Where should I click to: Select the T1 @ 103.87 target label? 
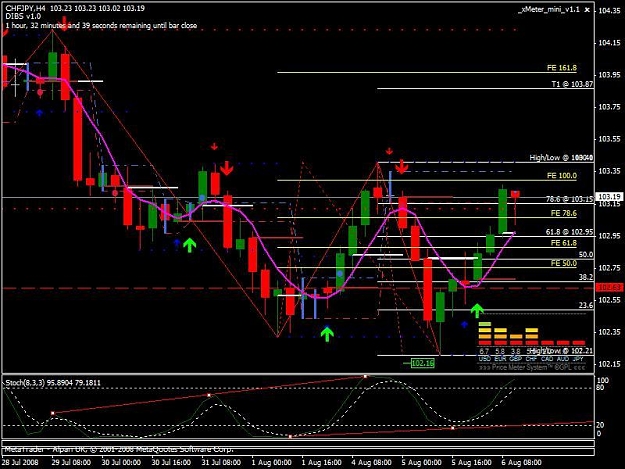click(572, 84)
